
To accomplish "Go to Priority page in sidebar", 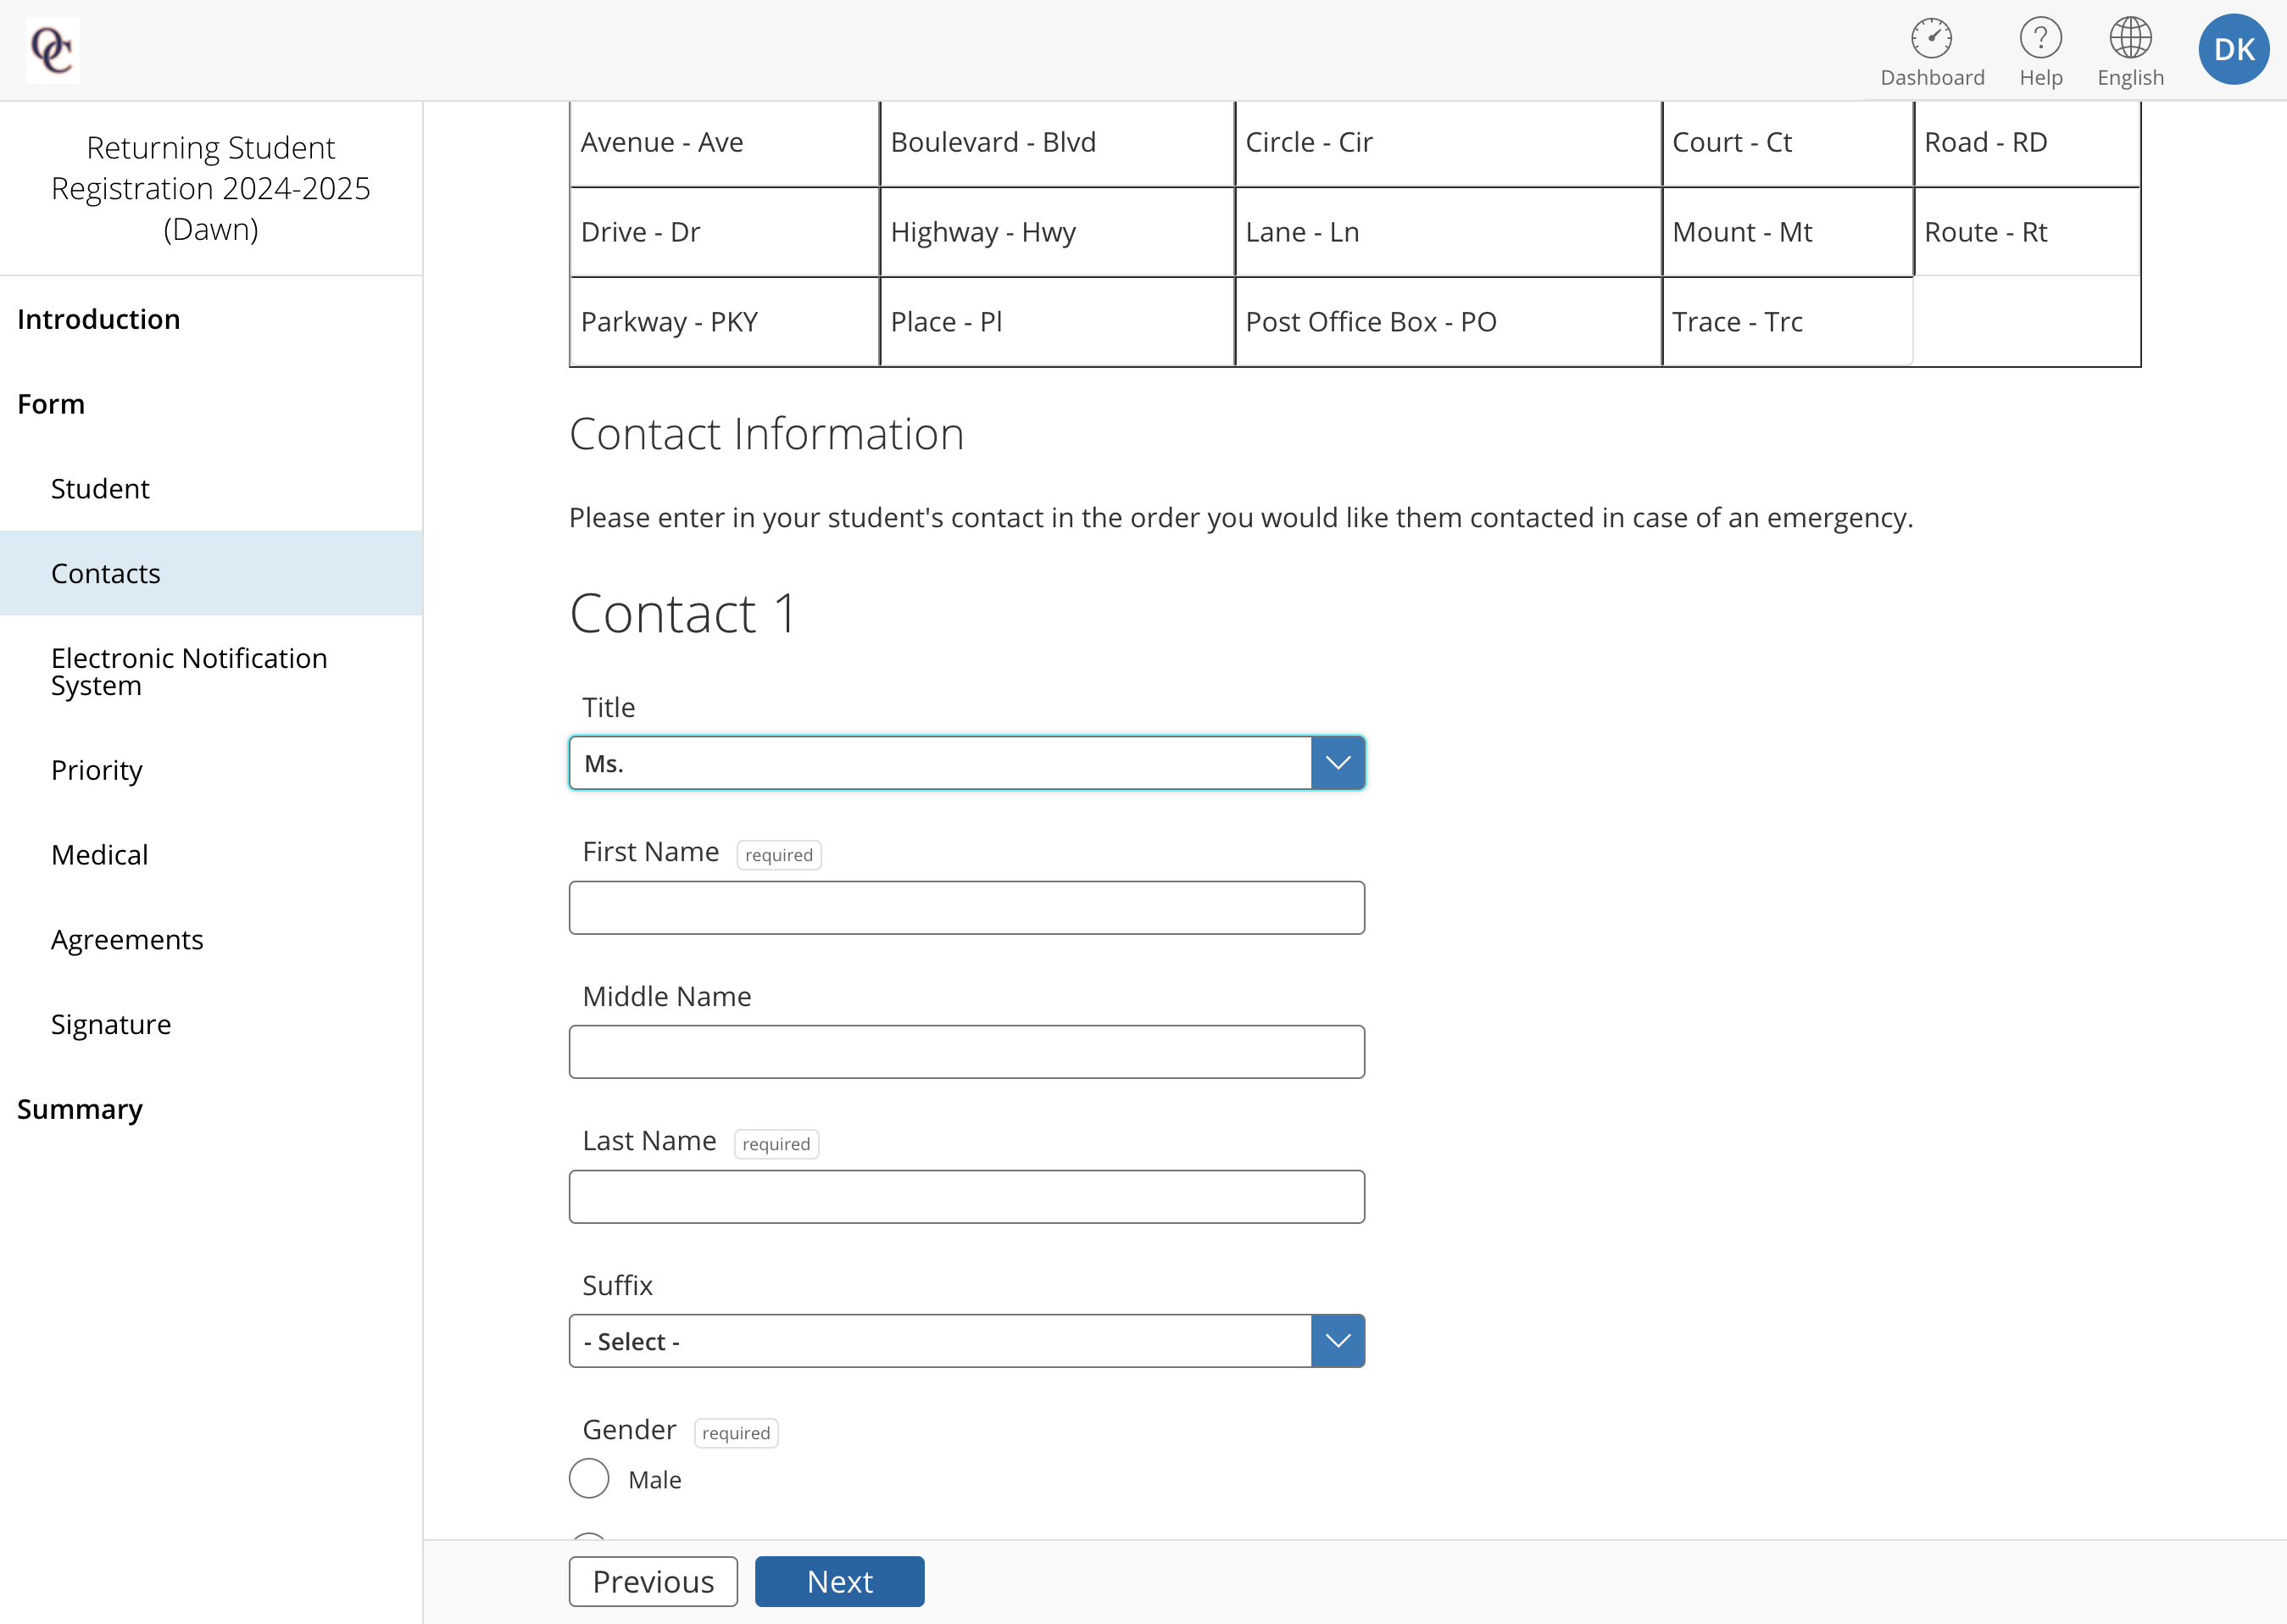I will tap(97, 770).
